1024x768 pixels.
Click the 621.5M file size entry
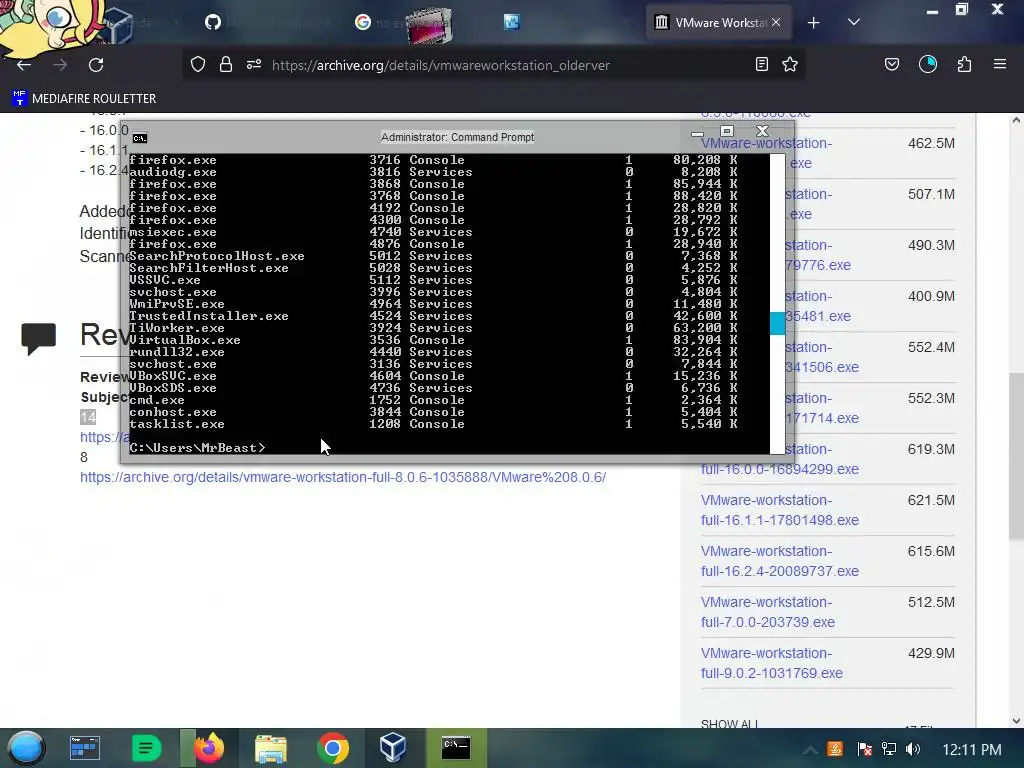931,501
